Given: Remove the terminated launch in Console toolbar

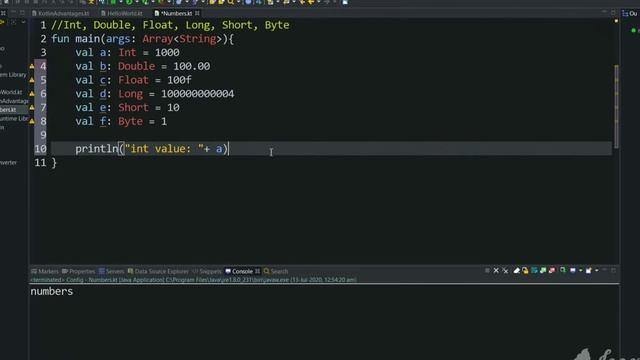Looking at the screenshot, I should coord(496,270).
